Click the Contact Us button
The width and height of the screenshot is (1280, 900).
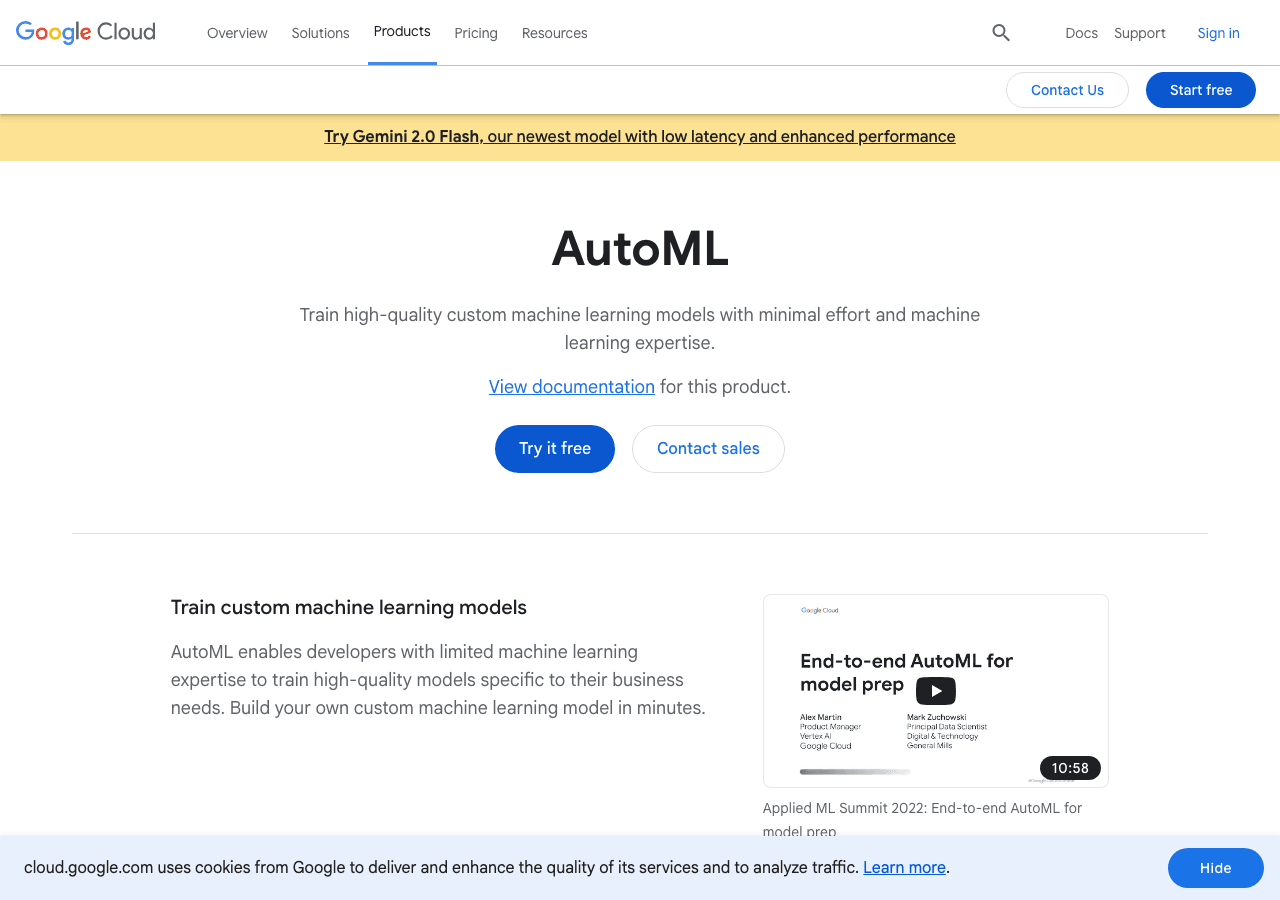pos(1067,90)
